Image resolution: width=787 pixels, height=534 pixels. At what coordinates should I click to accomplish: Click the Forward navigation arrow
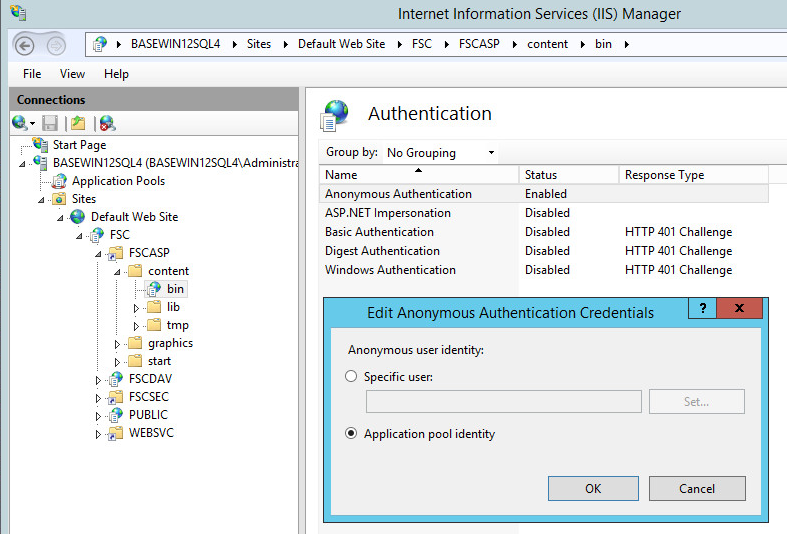coord(56,45)
